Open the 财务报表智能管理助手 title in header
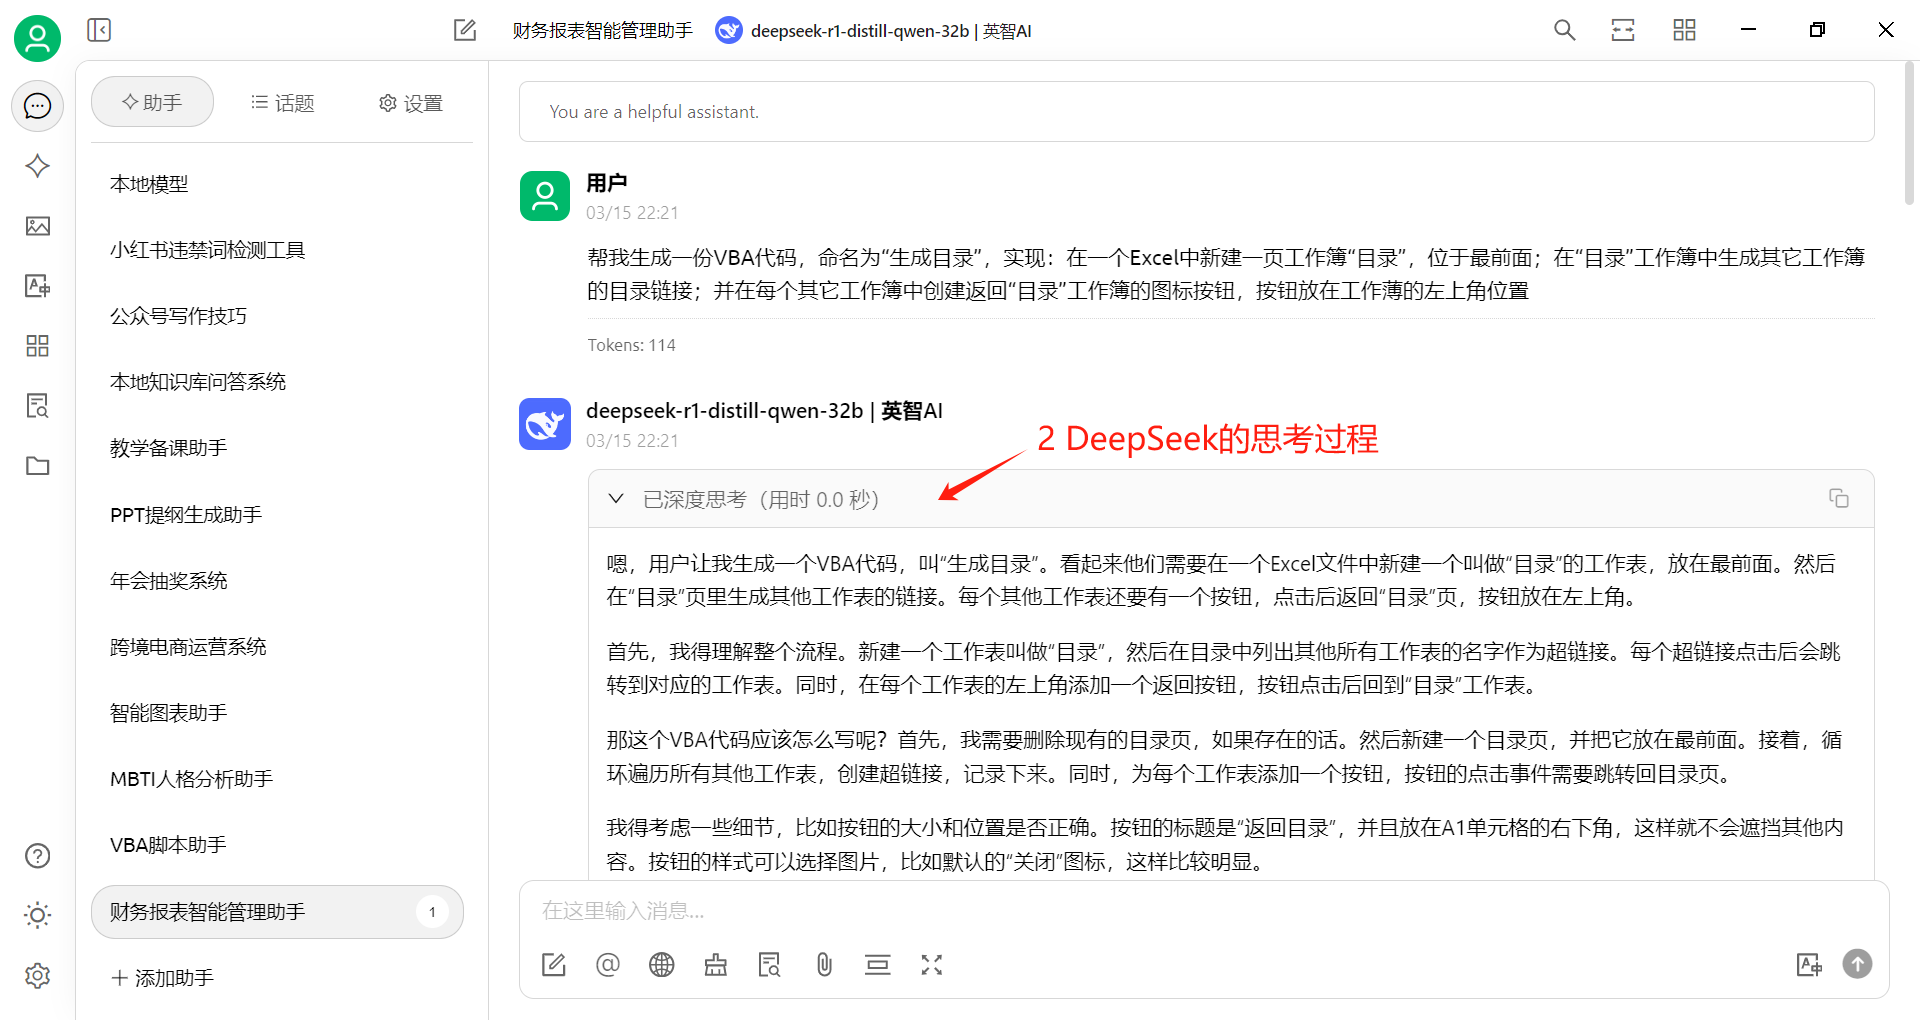Screen dimensions: 1920x1020 tap(602, 31)
